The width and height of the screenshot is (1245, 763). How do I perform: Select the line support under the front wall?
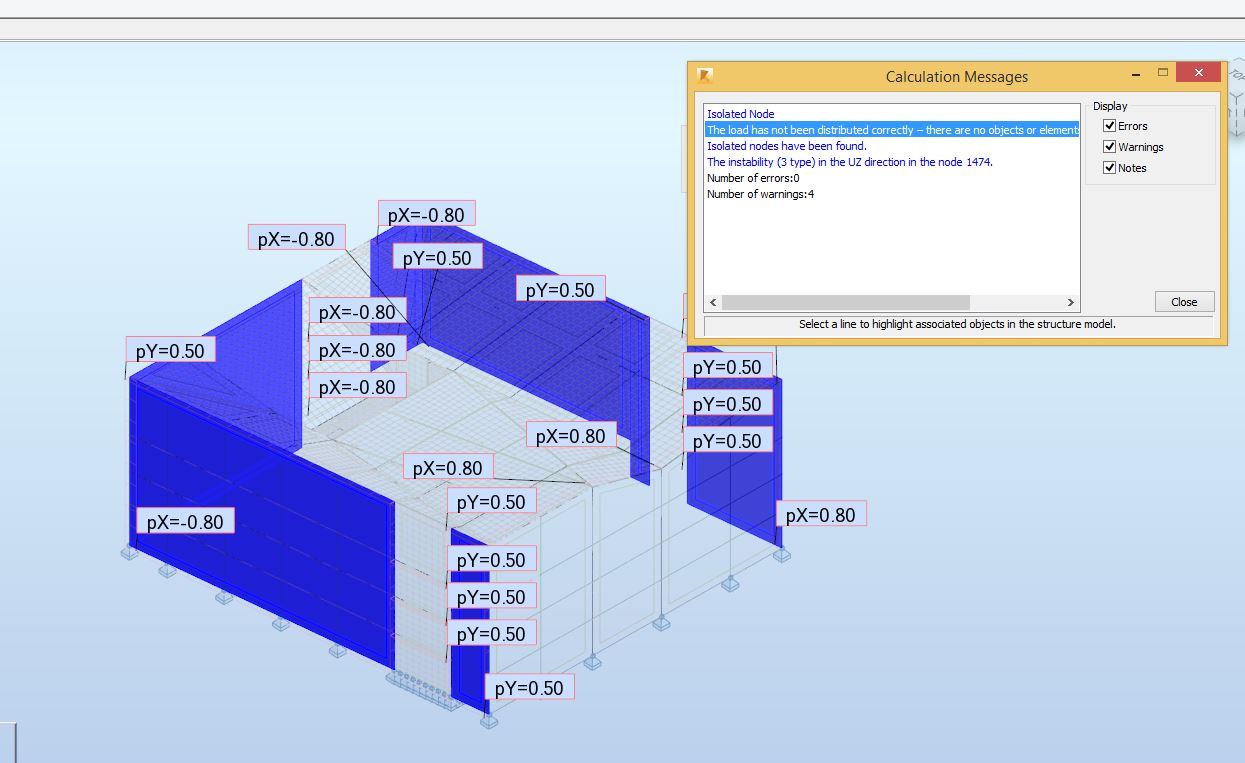(422, 690)
